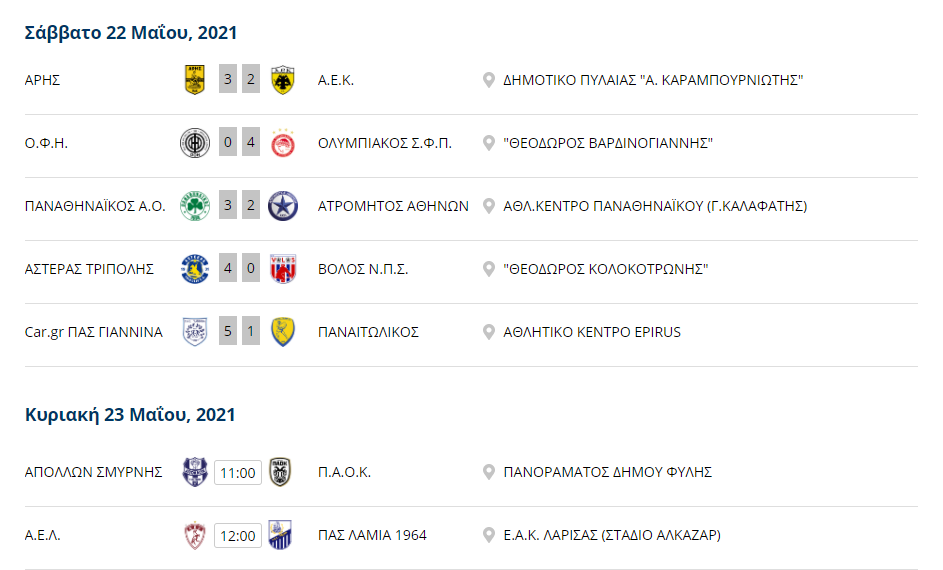Click the Ατρόμητος blue star crest
943x570 pixels.
283,206
